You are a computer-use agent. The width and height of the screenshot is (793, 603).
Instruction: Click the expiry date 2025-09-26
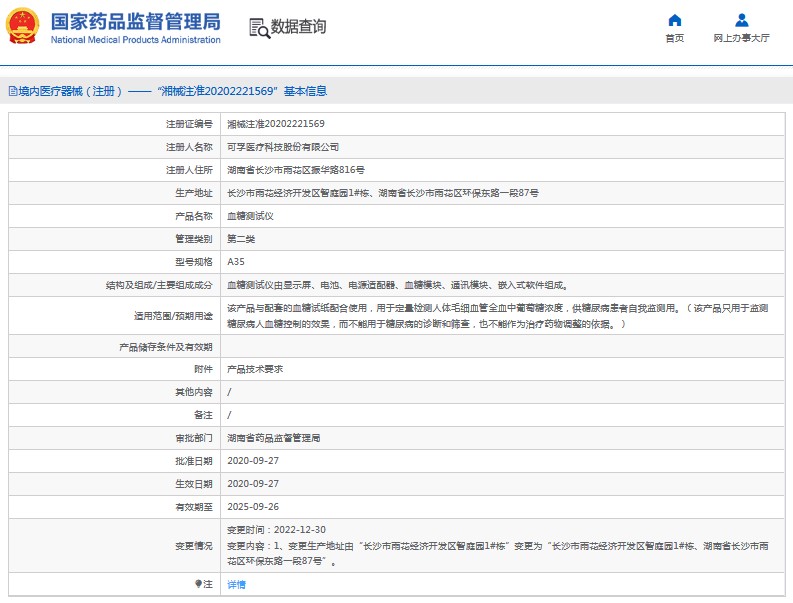coord(252,506)
